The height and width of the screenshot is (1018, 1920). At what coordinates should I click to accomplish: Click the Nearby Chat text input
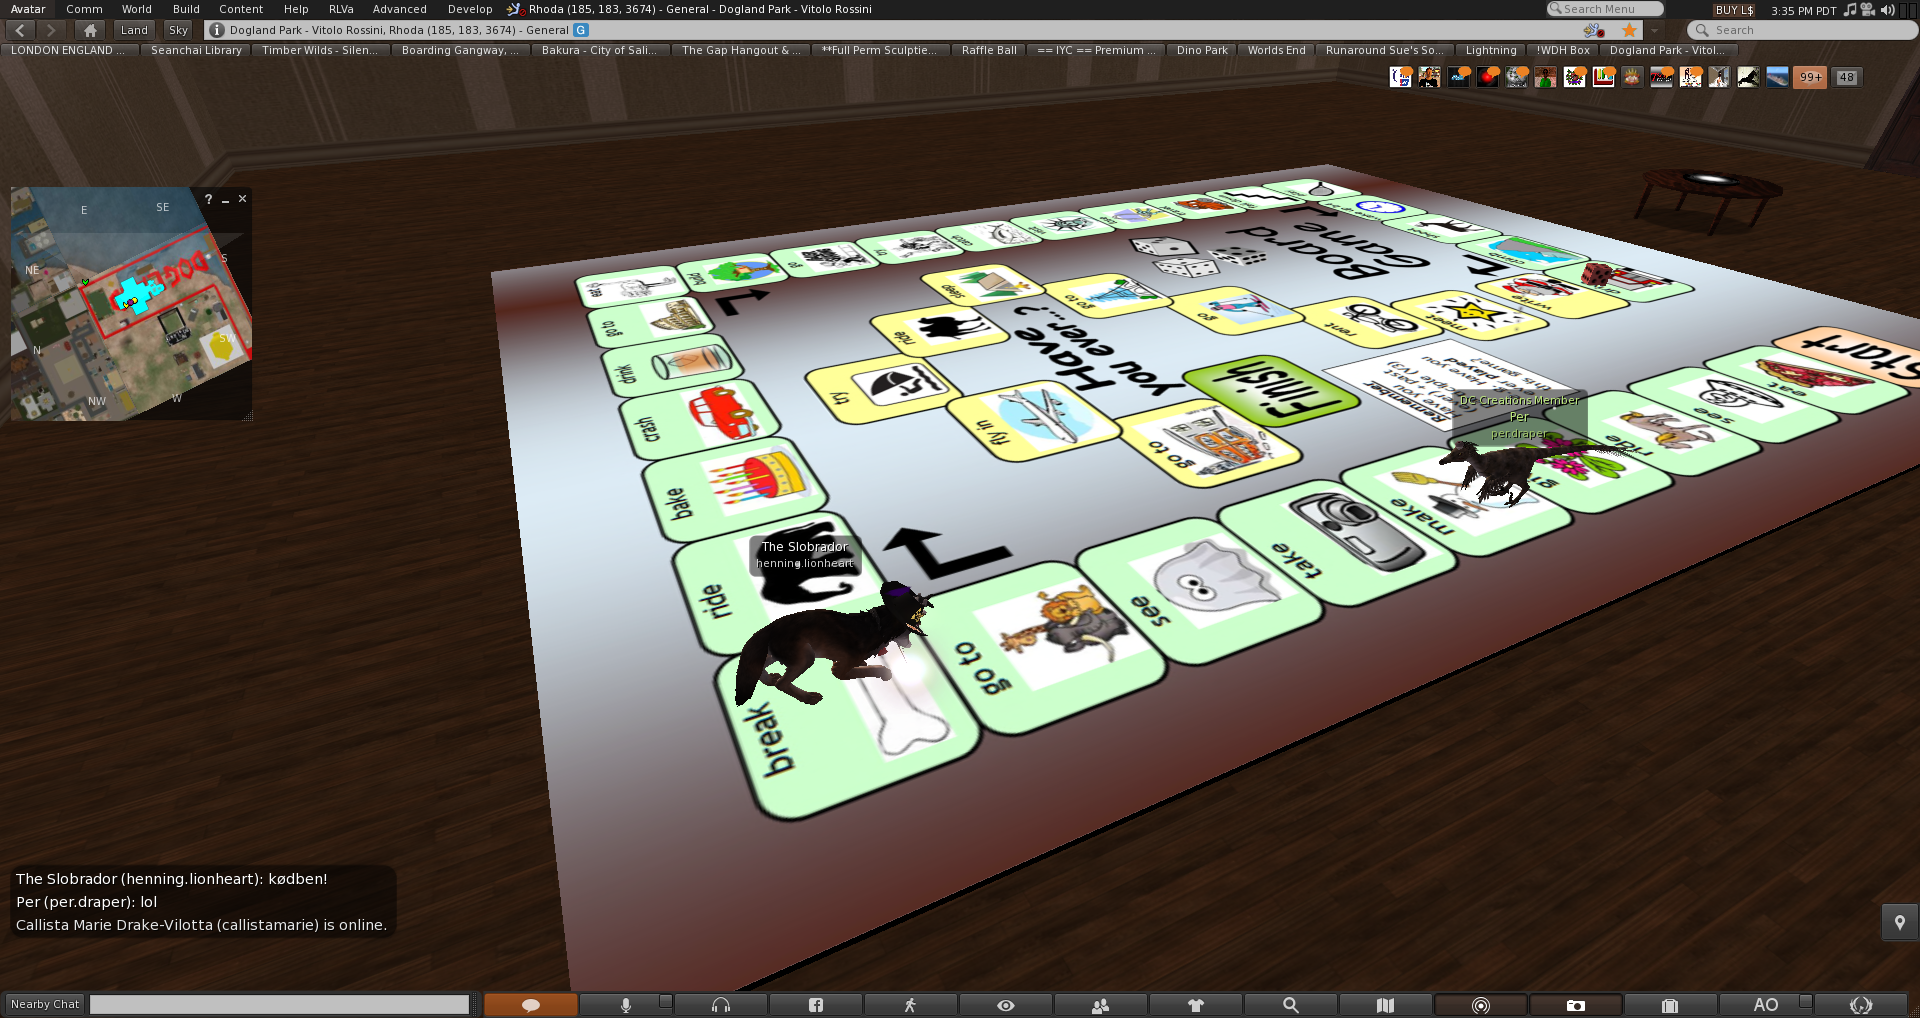pos(279,1004)
